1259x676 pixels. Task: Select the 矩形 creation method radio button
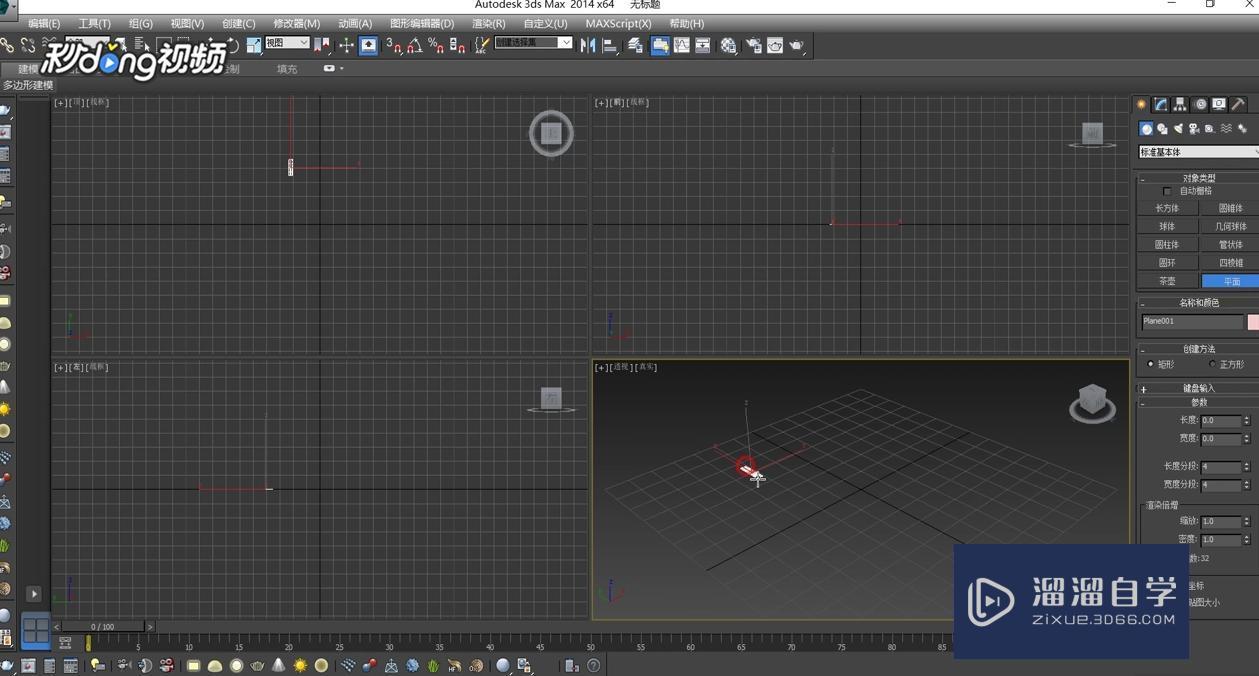tap(1150, 364)
